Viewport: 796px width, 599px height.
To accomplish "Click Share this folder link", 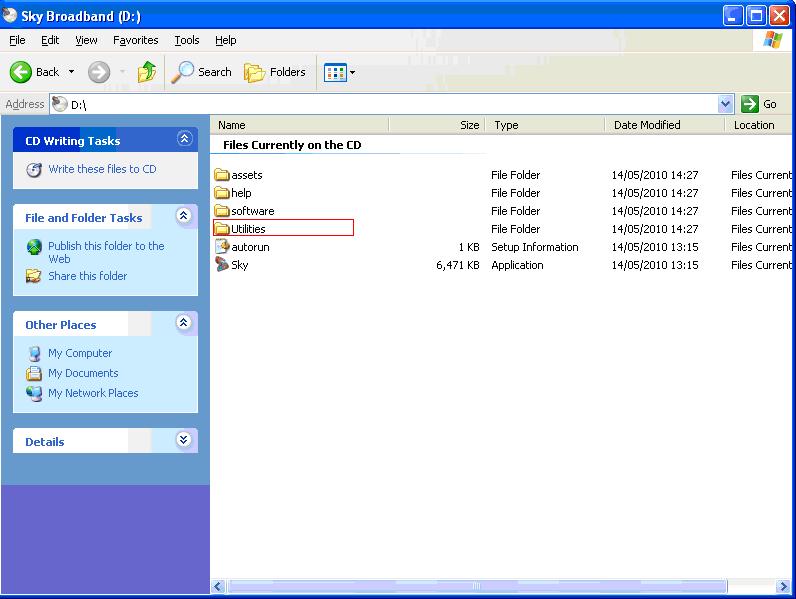I will 87,276.
